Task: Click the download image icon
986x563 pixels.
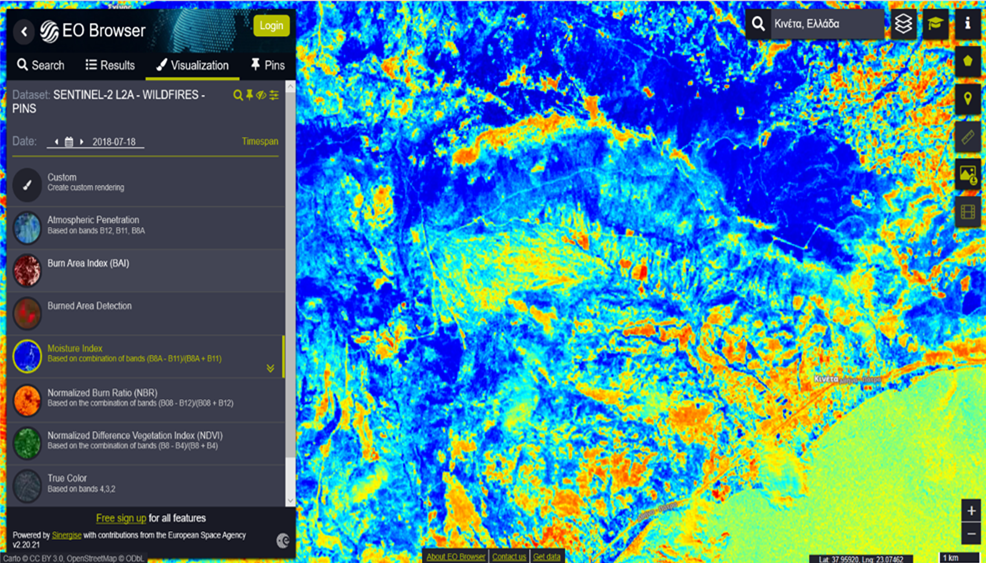Action: coord(967,175)
